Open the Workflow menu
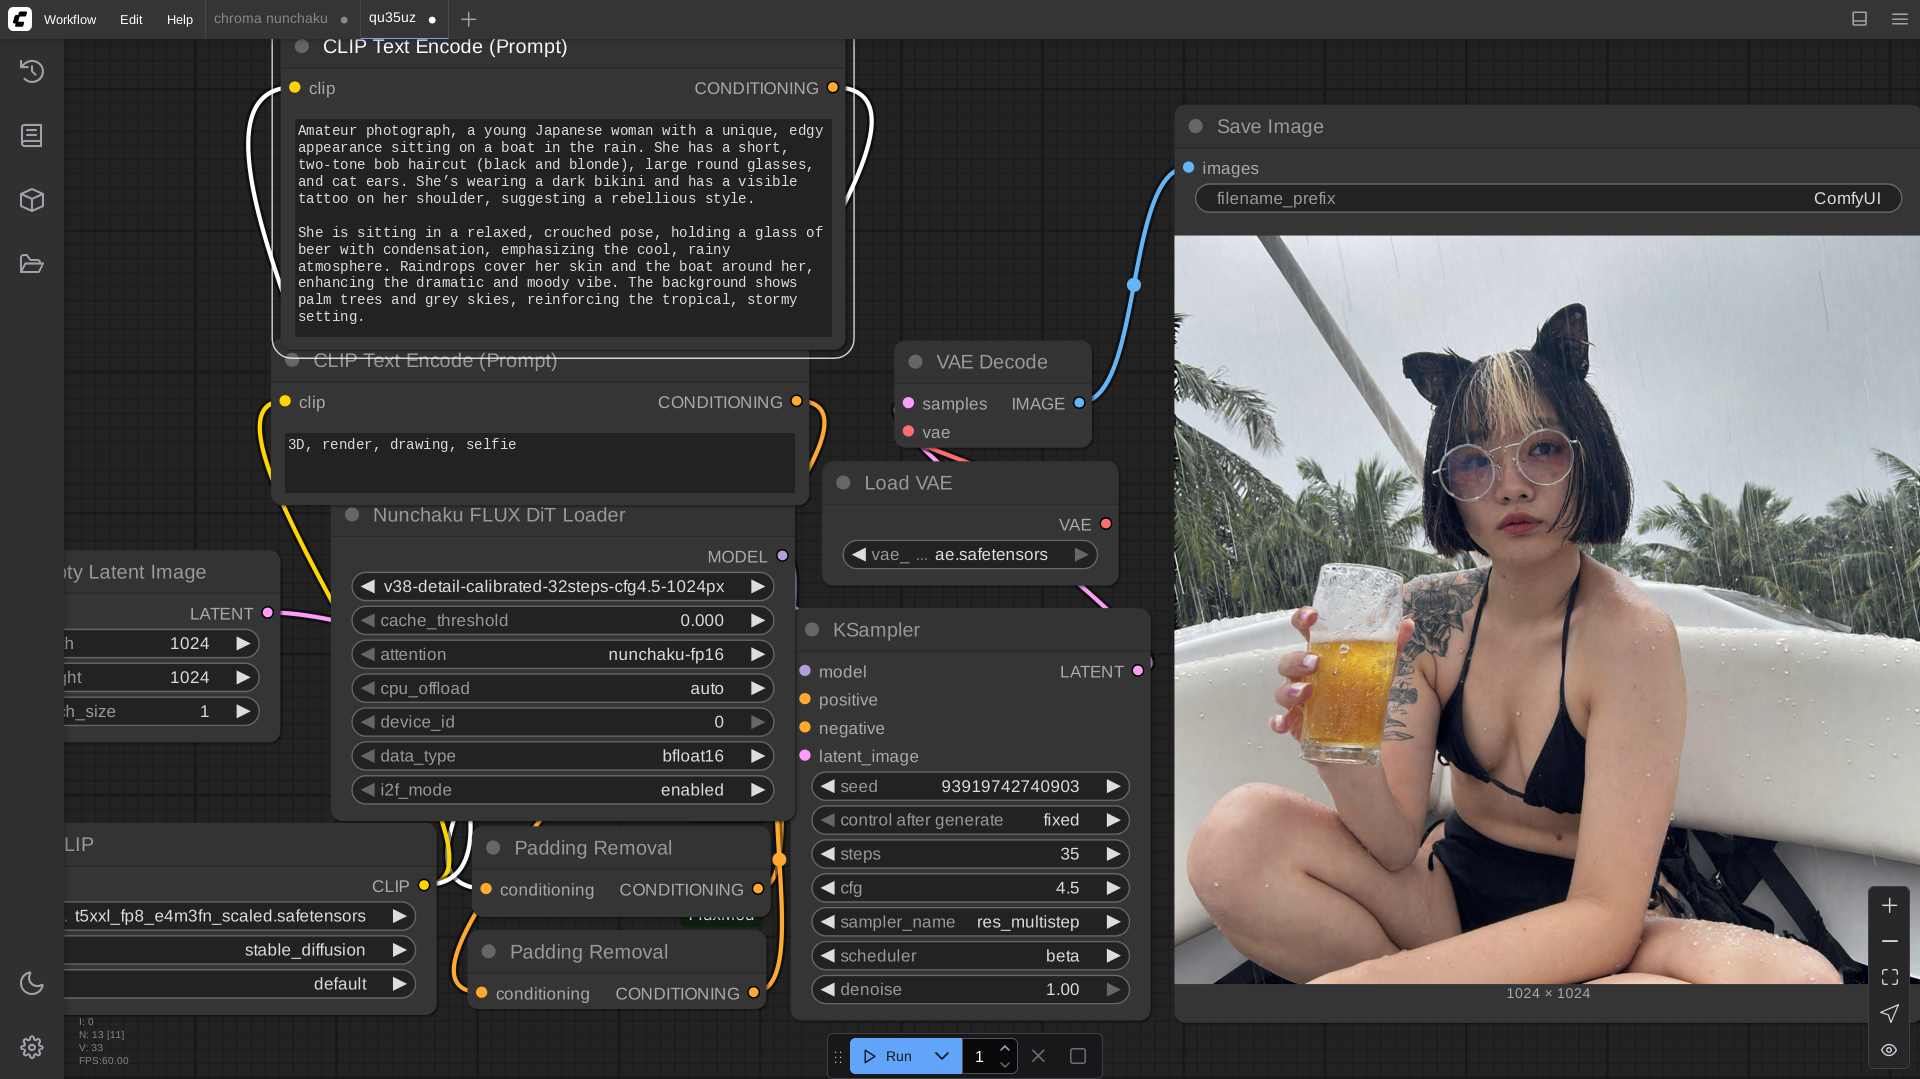 pyautogui.click(x=70, y=19)
